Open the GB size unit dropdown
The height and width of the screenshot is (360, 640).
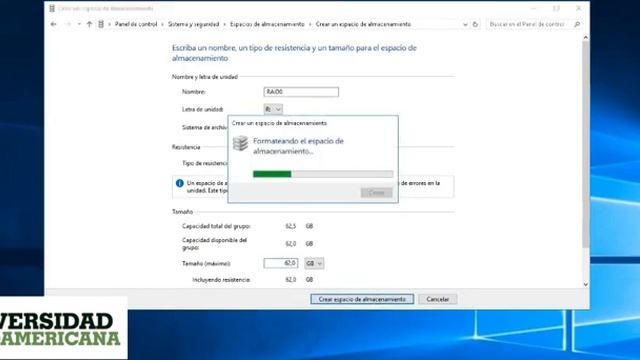point(314,263)
